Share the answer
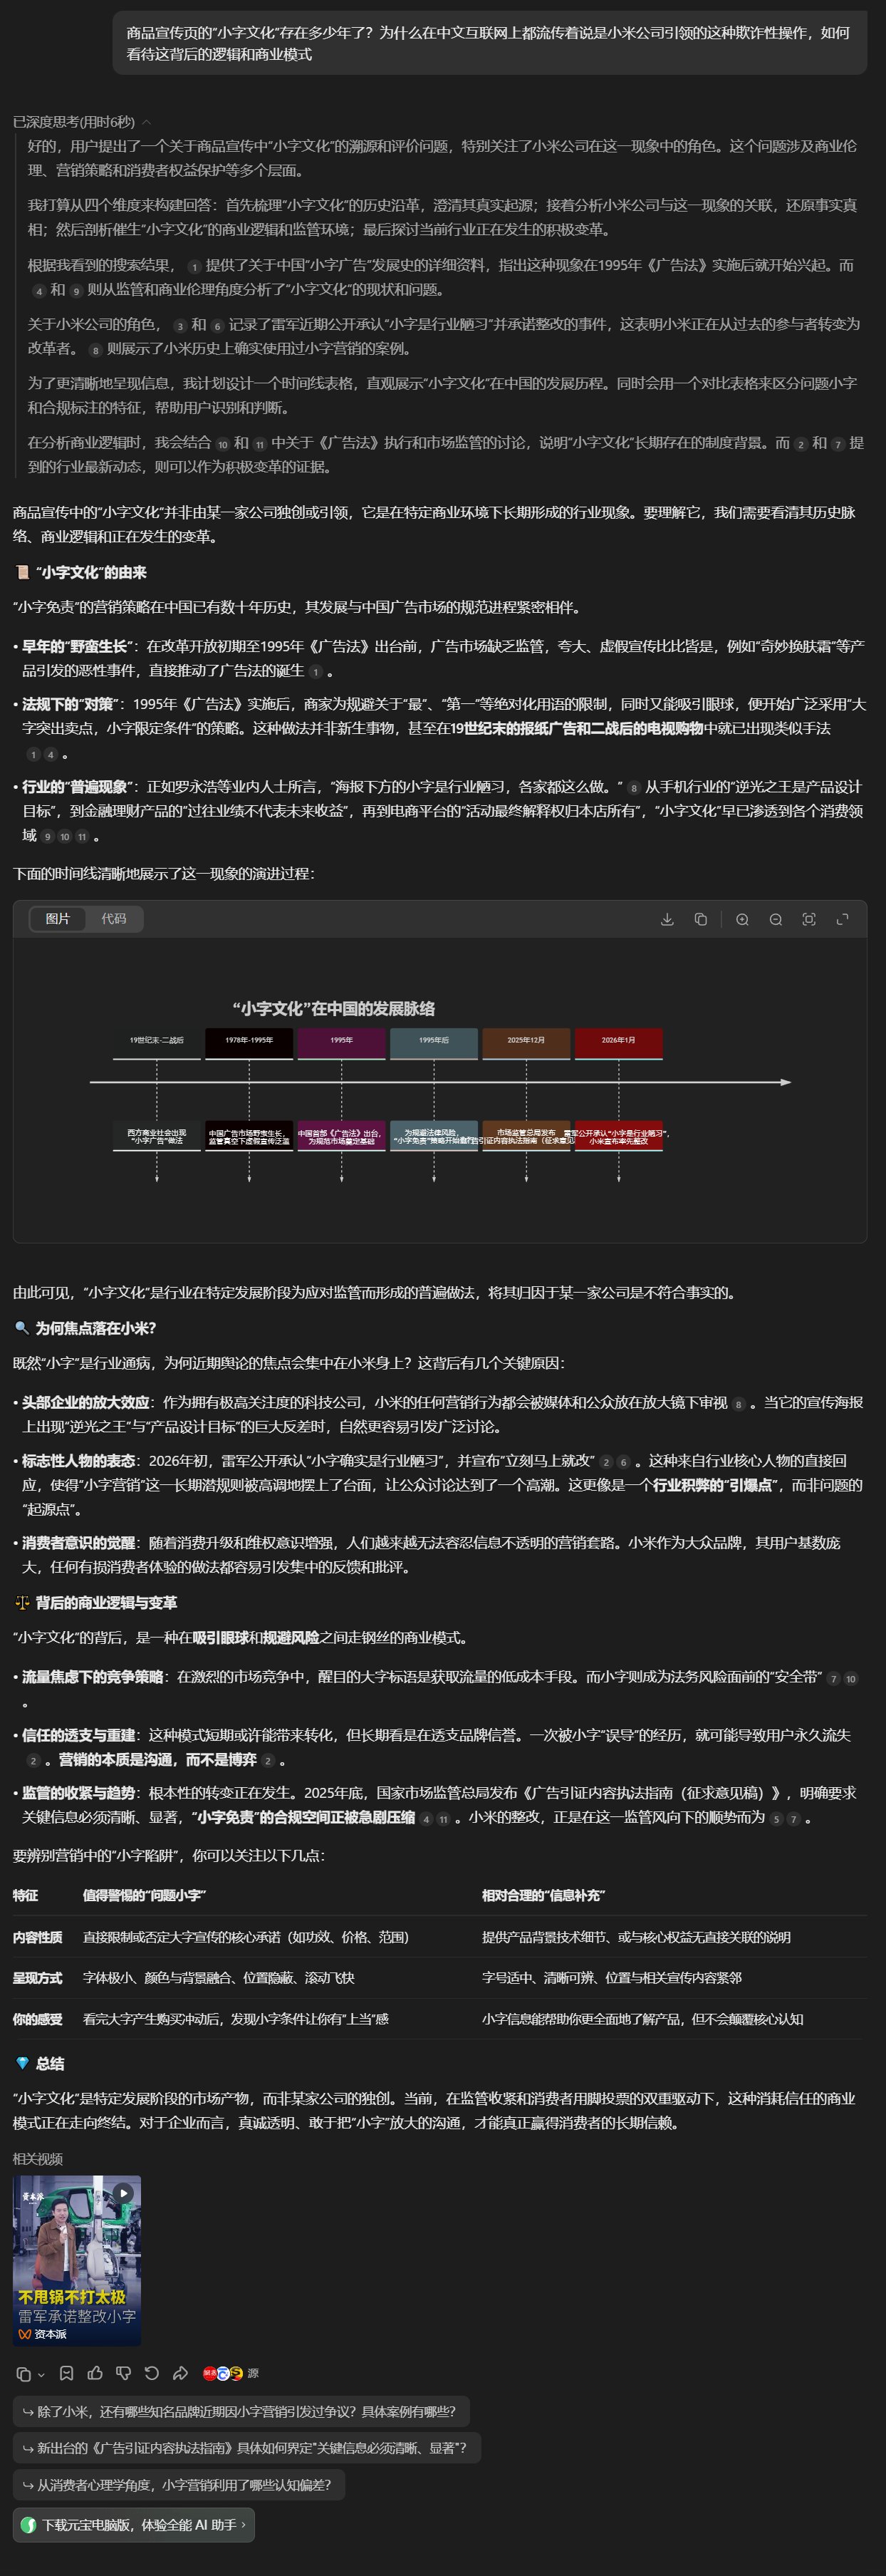Image resolution: width=886 pixels, height=2576 pixels. (180, 2373)
